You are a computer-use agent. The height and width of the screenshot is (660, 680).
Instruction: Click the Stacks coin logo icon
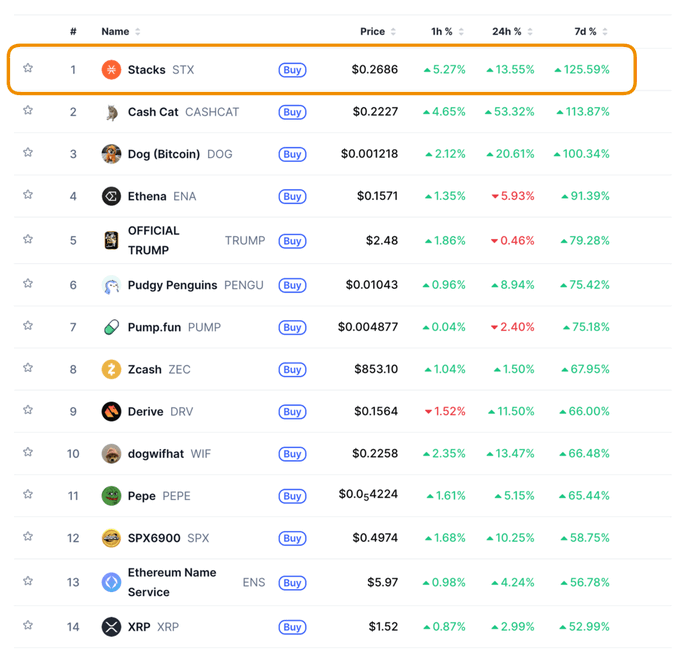pyautogui.click(x=111, y=69)
